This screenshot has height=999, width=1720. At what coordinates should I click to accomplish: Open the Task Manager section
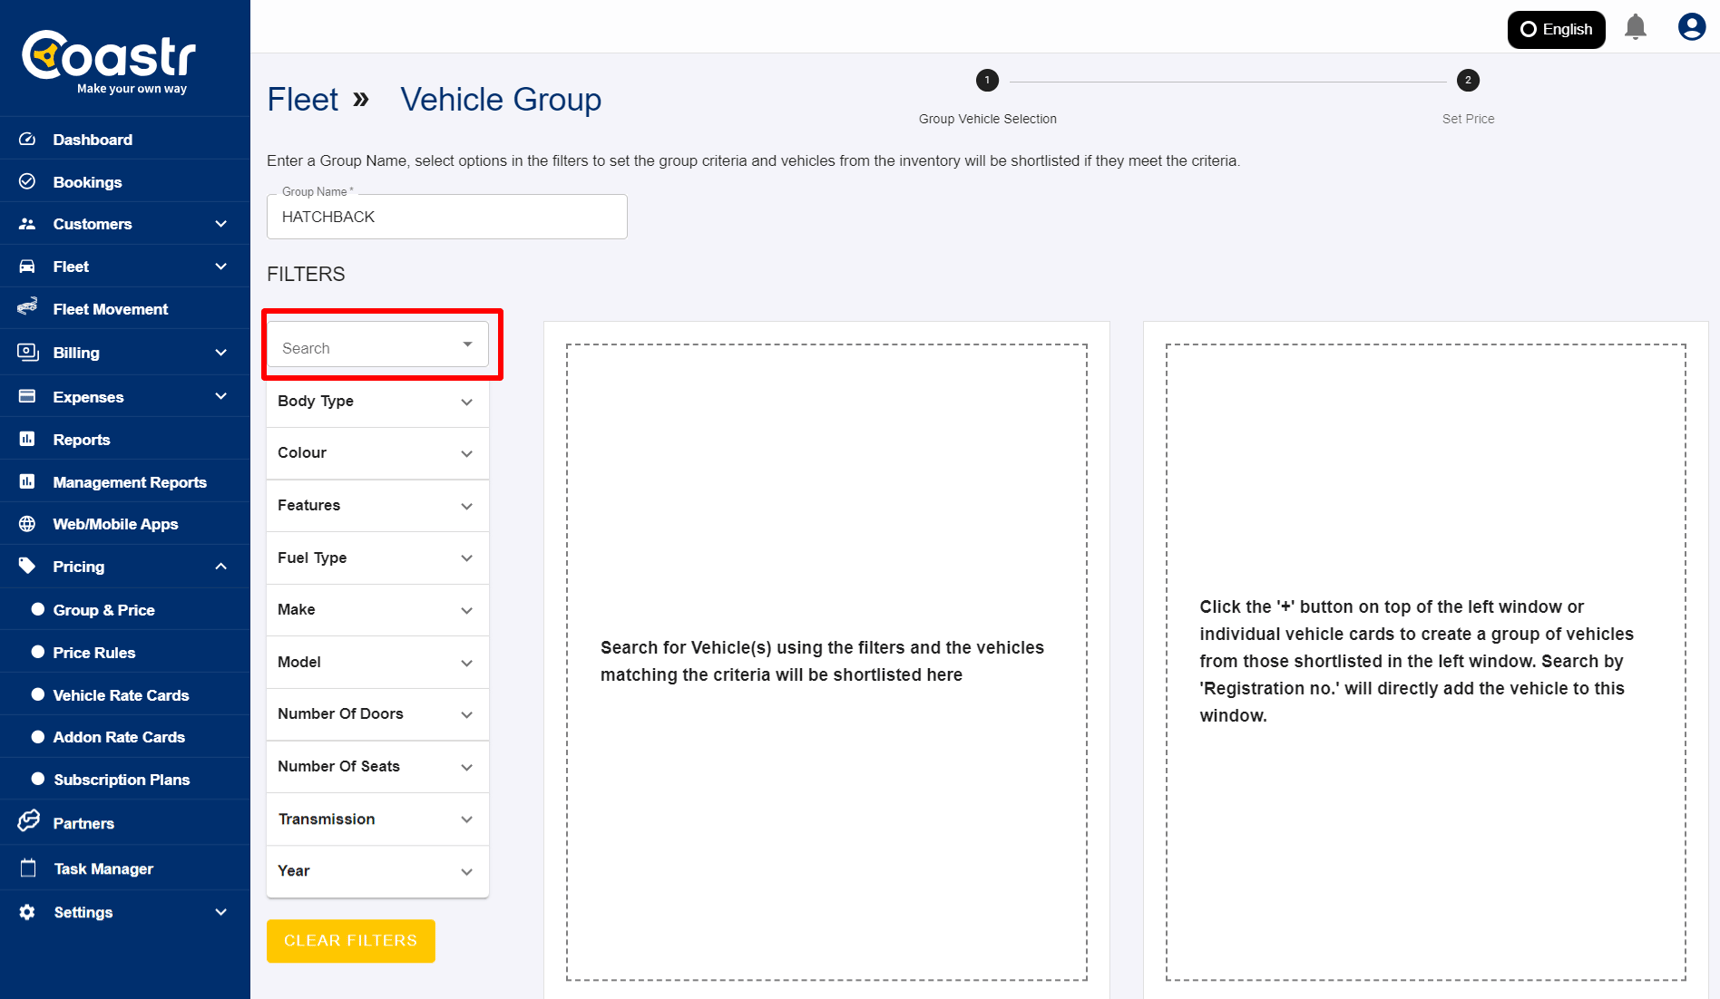[x=103, y=868]
